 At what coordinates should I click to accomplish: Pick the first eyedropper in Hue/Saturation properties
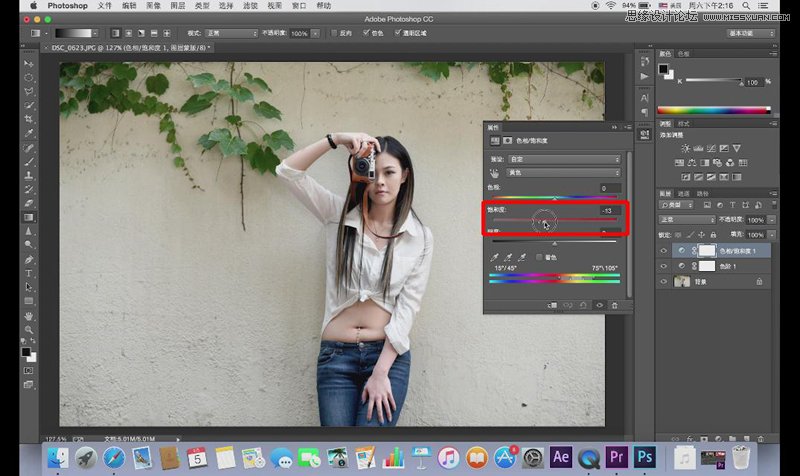(x=494, y=257)
